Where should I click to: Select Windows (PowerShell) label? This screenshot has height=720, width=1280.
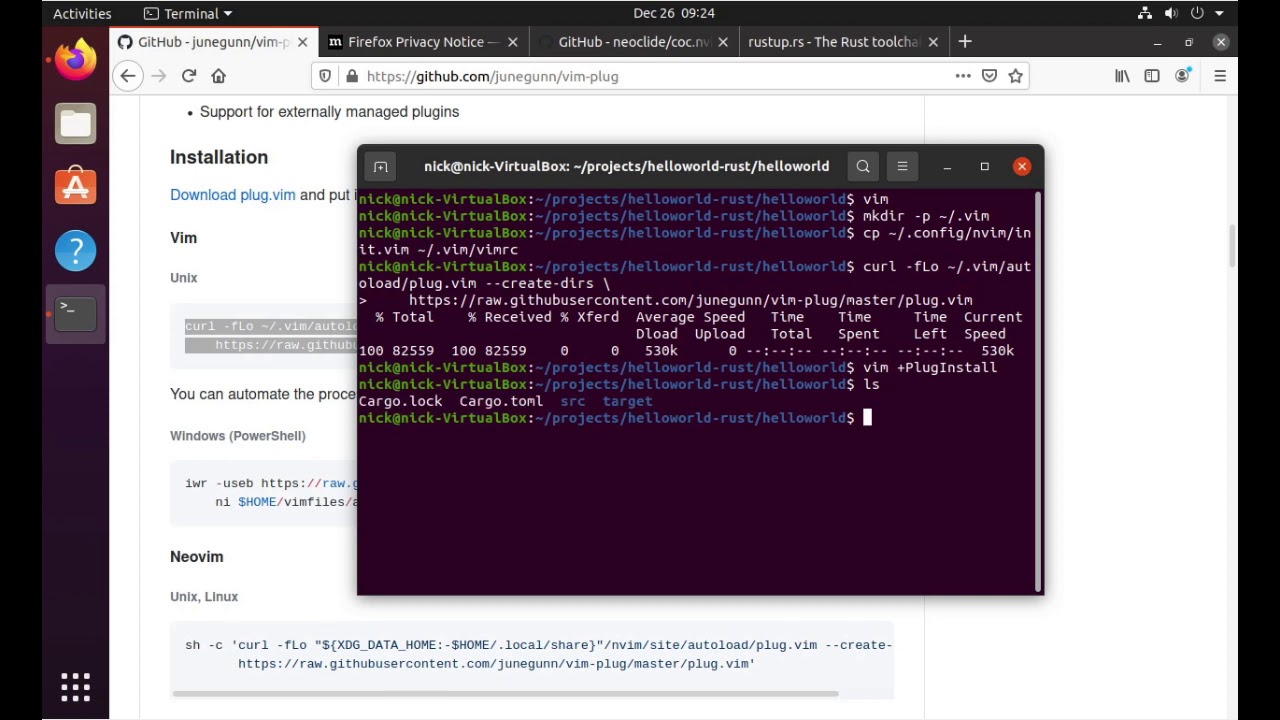(x=238, y=436)
